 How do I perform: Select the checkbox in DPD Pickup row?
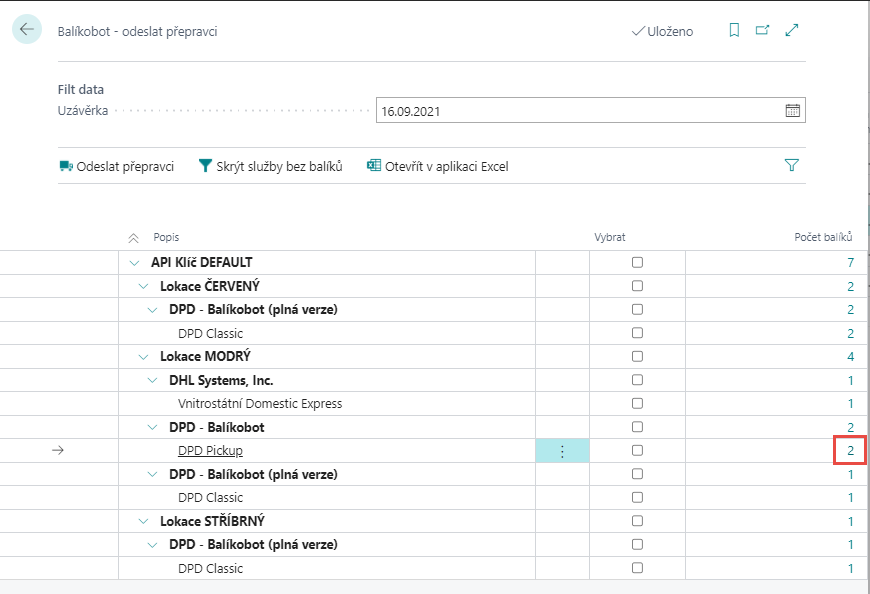pyautogui.click(x=637, y=451)
